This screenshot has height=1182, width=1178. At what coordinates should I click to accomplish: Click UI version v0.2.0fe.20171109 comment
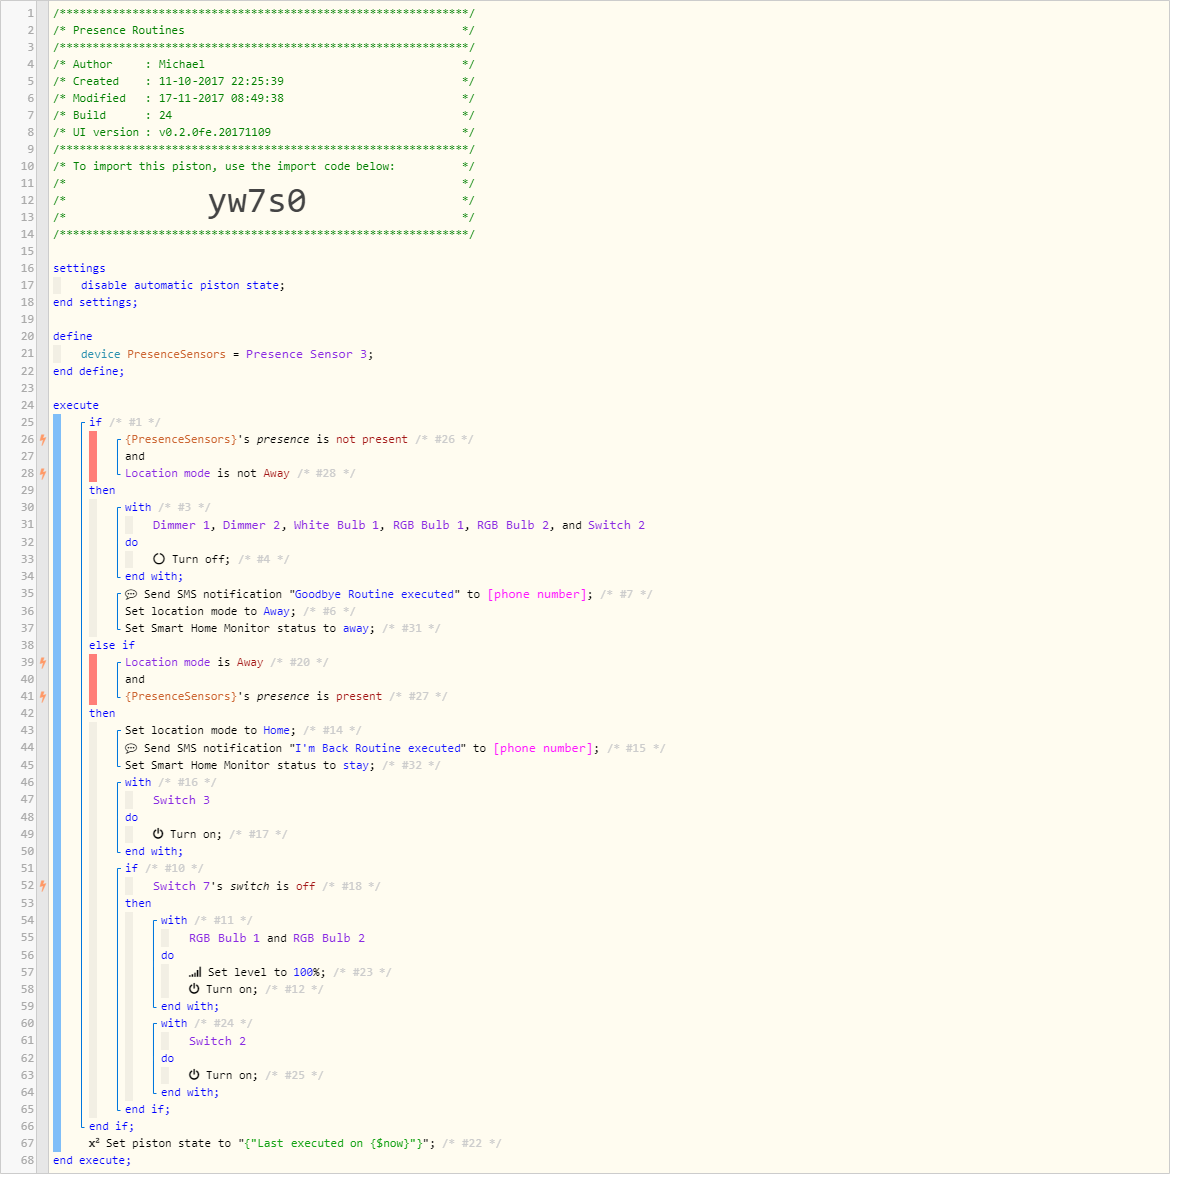point(264,133)
